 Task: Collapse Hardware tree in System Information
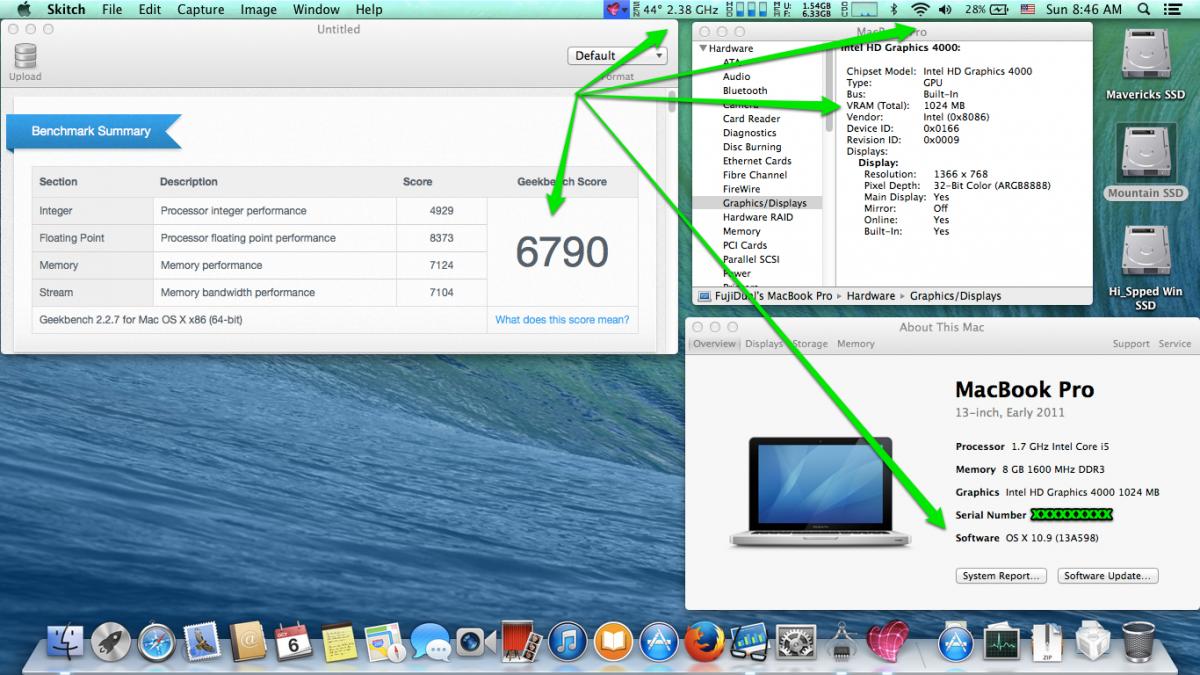pyautogui.click(x=703, y=48)
